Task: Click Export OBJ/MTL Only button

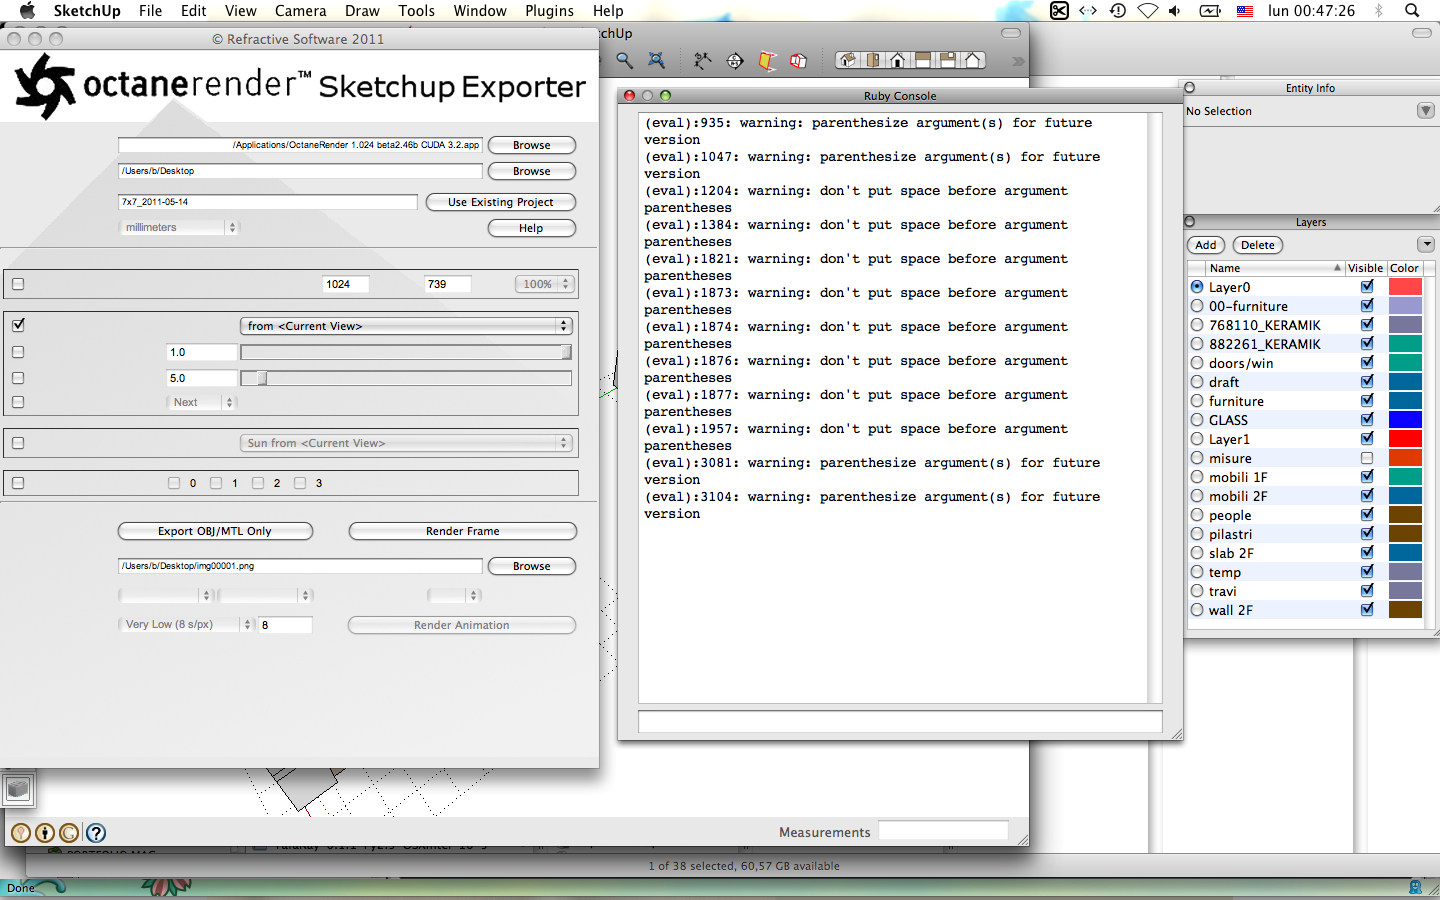Action: coord(215,531)
